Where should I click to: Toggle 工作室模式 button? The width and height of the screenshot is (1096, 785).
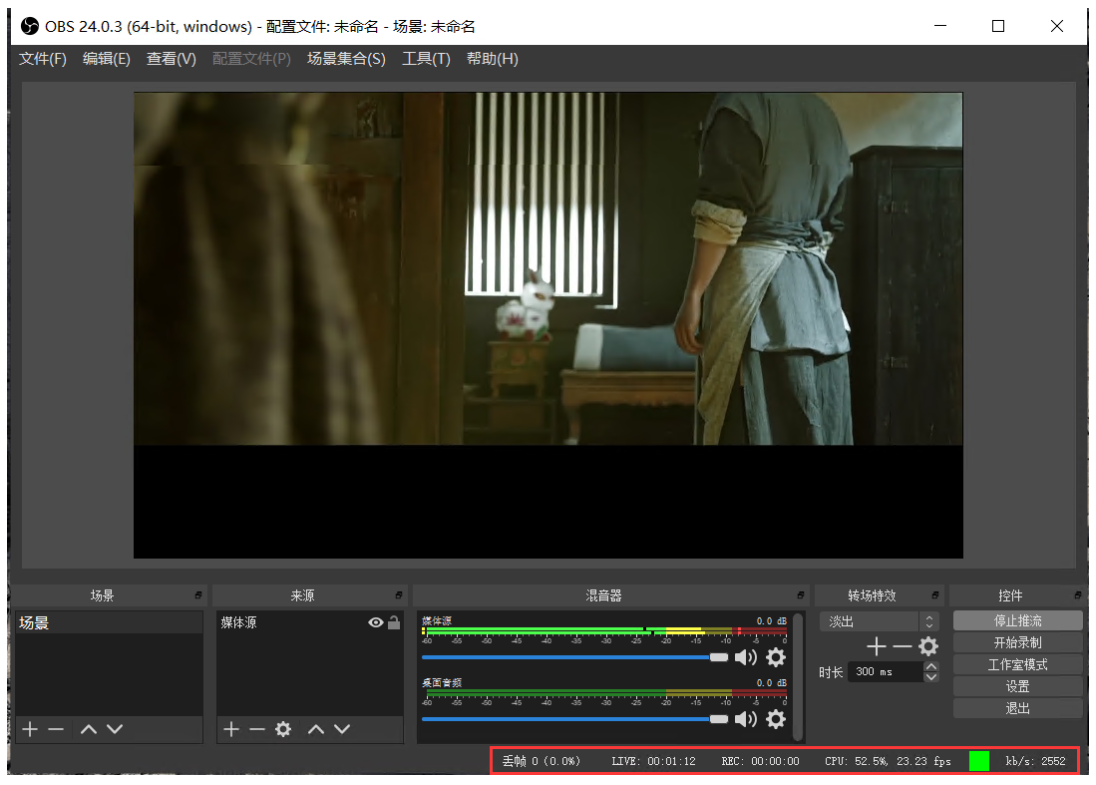coord(1018,664)
